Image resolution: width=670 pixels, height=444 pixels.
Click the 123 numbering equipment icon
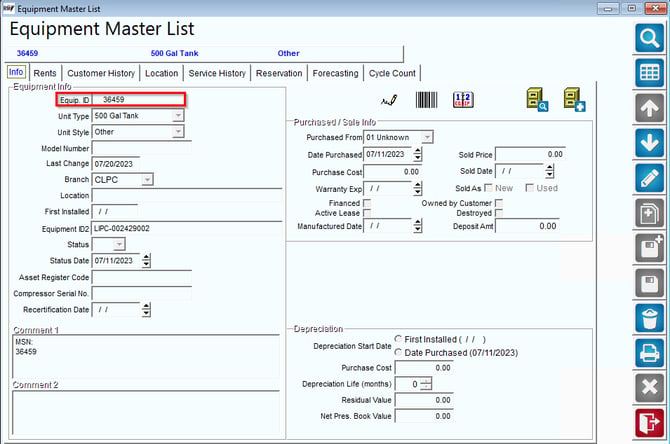pos(463,100)
